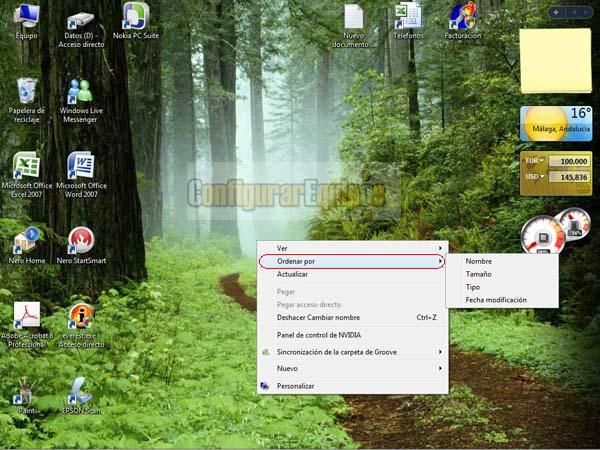The image size is (600, 450).
Task: Click the 145,836 USD amount field
Action: [x=569, y=177]
